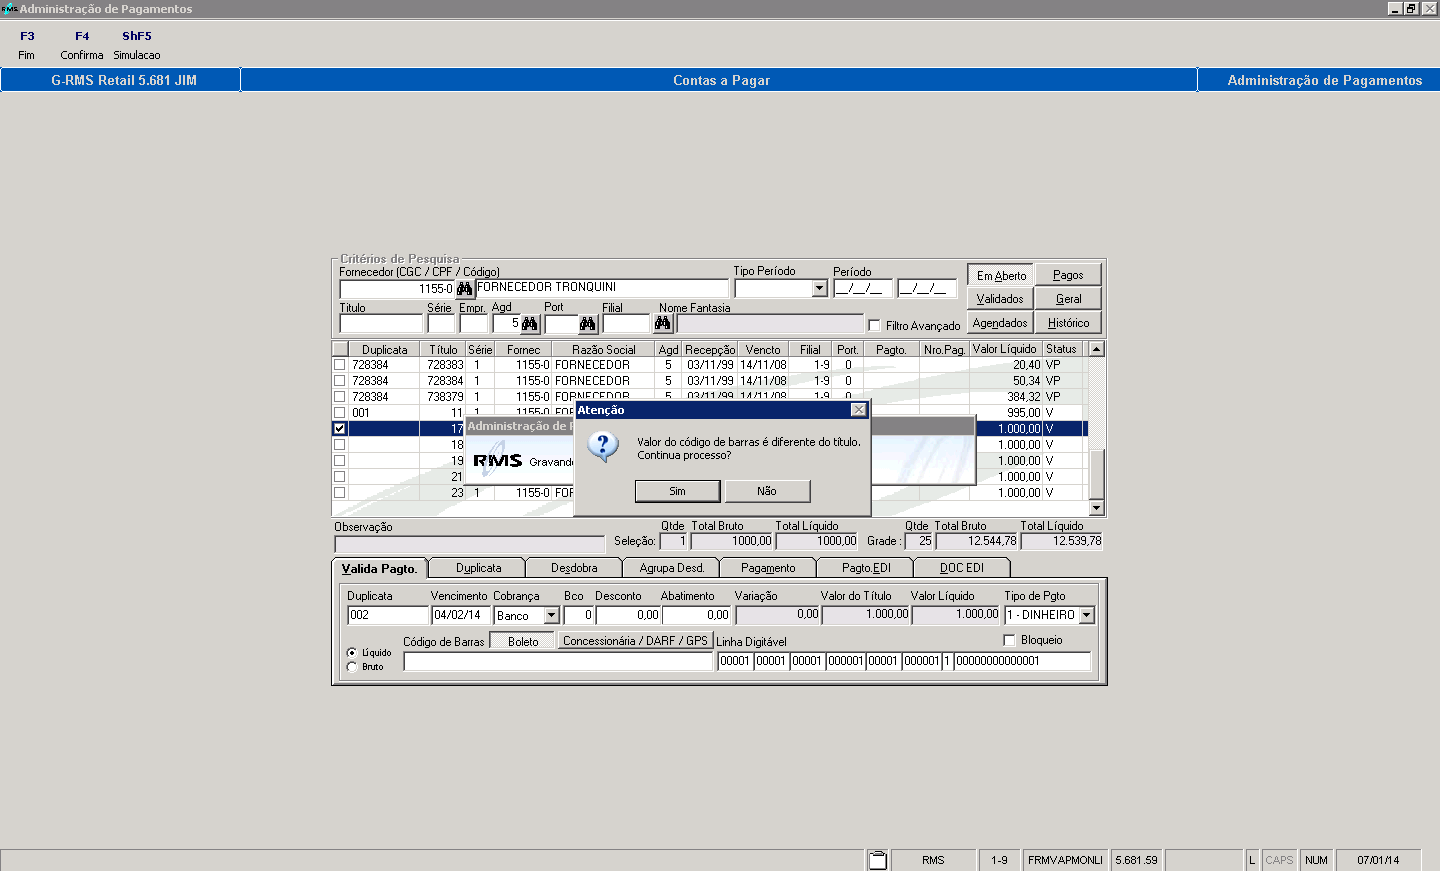Toggle the select-all checkbox in grid header
Screen dimensions: 1440x871
point(340,349)
